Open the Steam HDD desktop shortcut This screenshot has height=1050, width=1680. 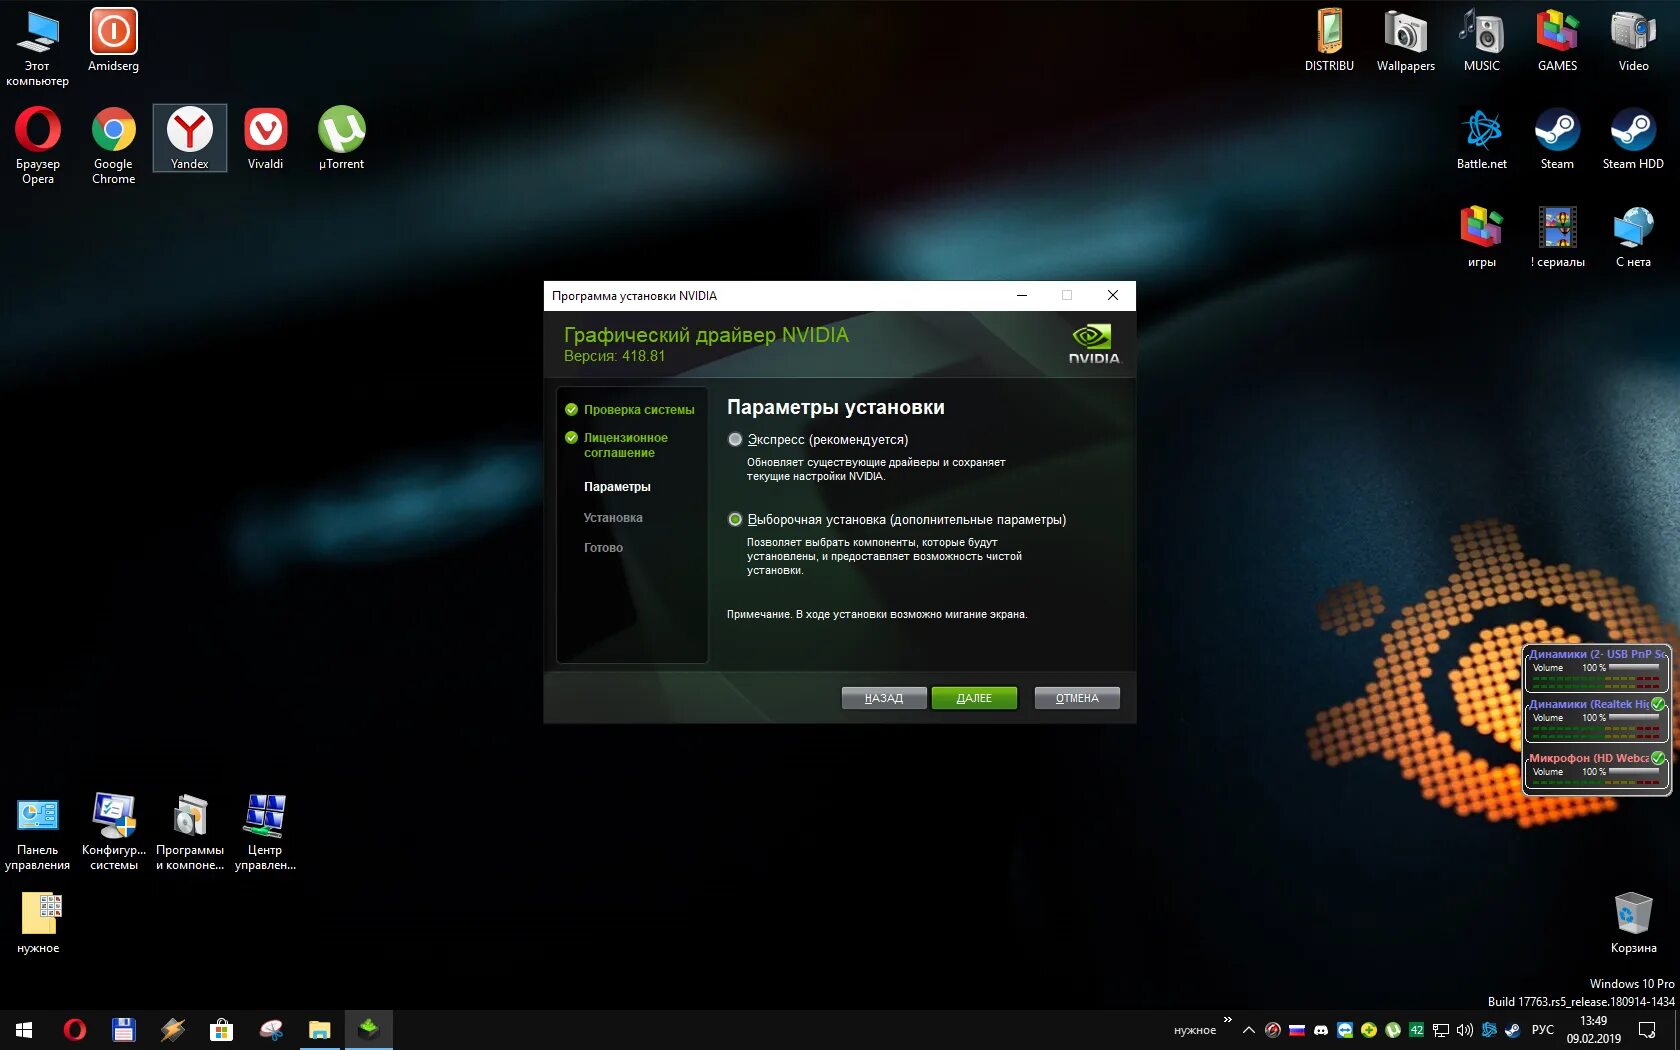coord(1634,138)
